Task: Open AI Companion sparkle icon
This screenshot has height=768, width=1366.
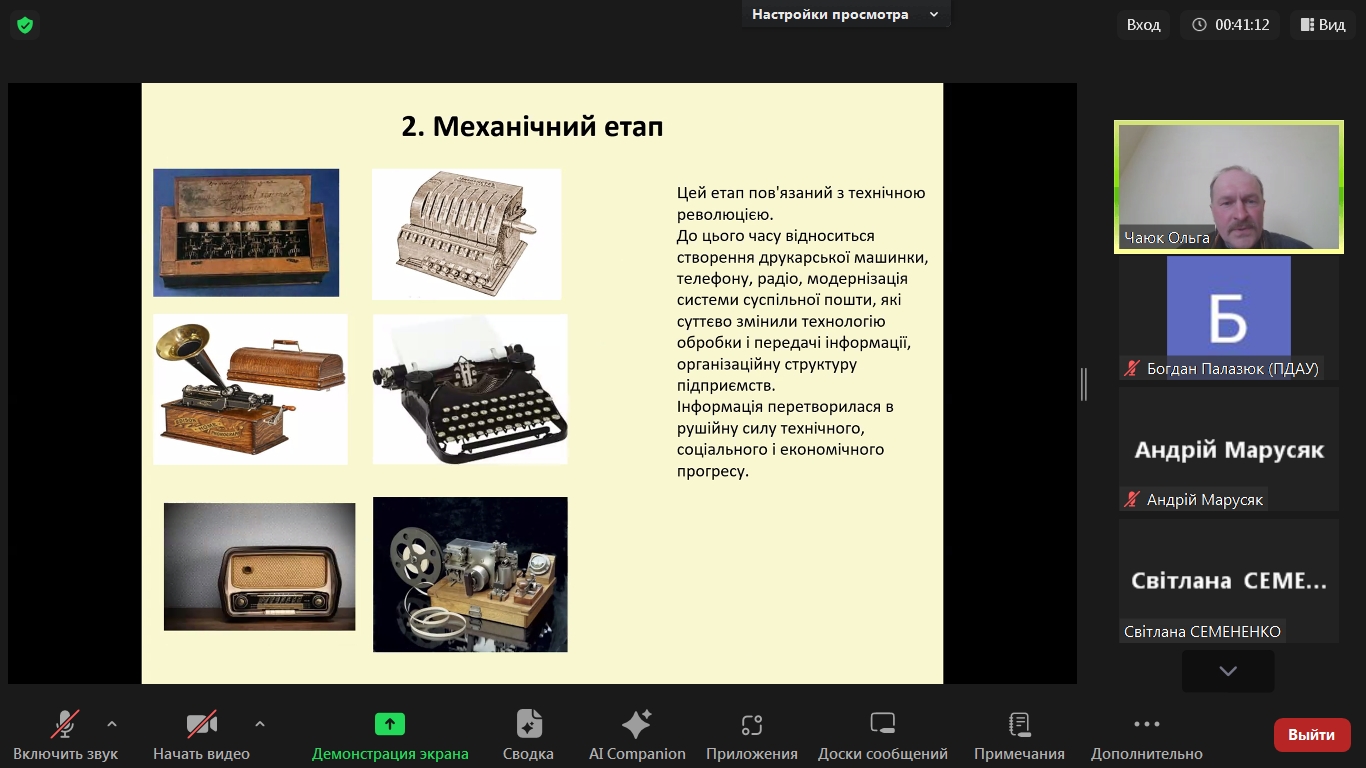Action: click(637, 724)
